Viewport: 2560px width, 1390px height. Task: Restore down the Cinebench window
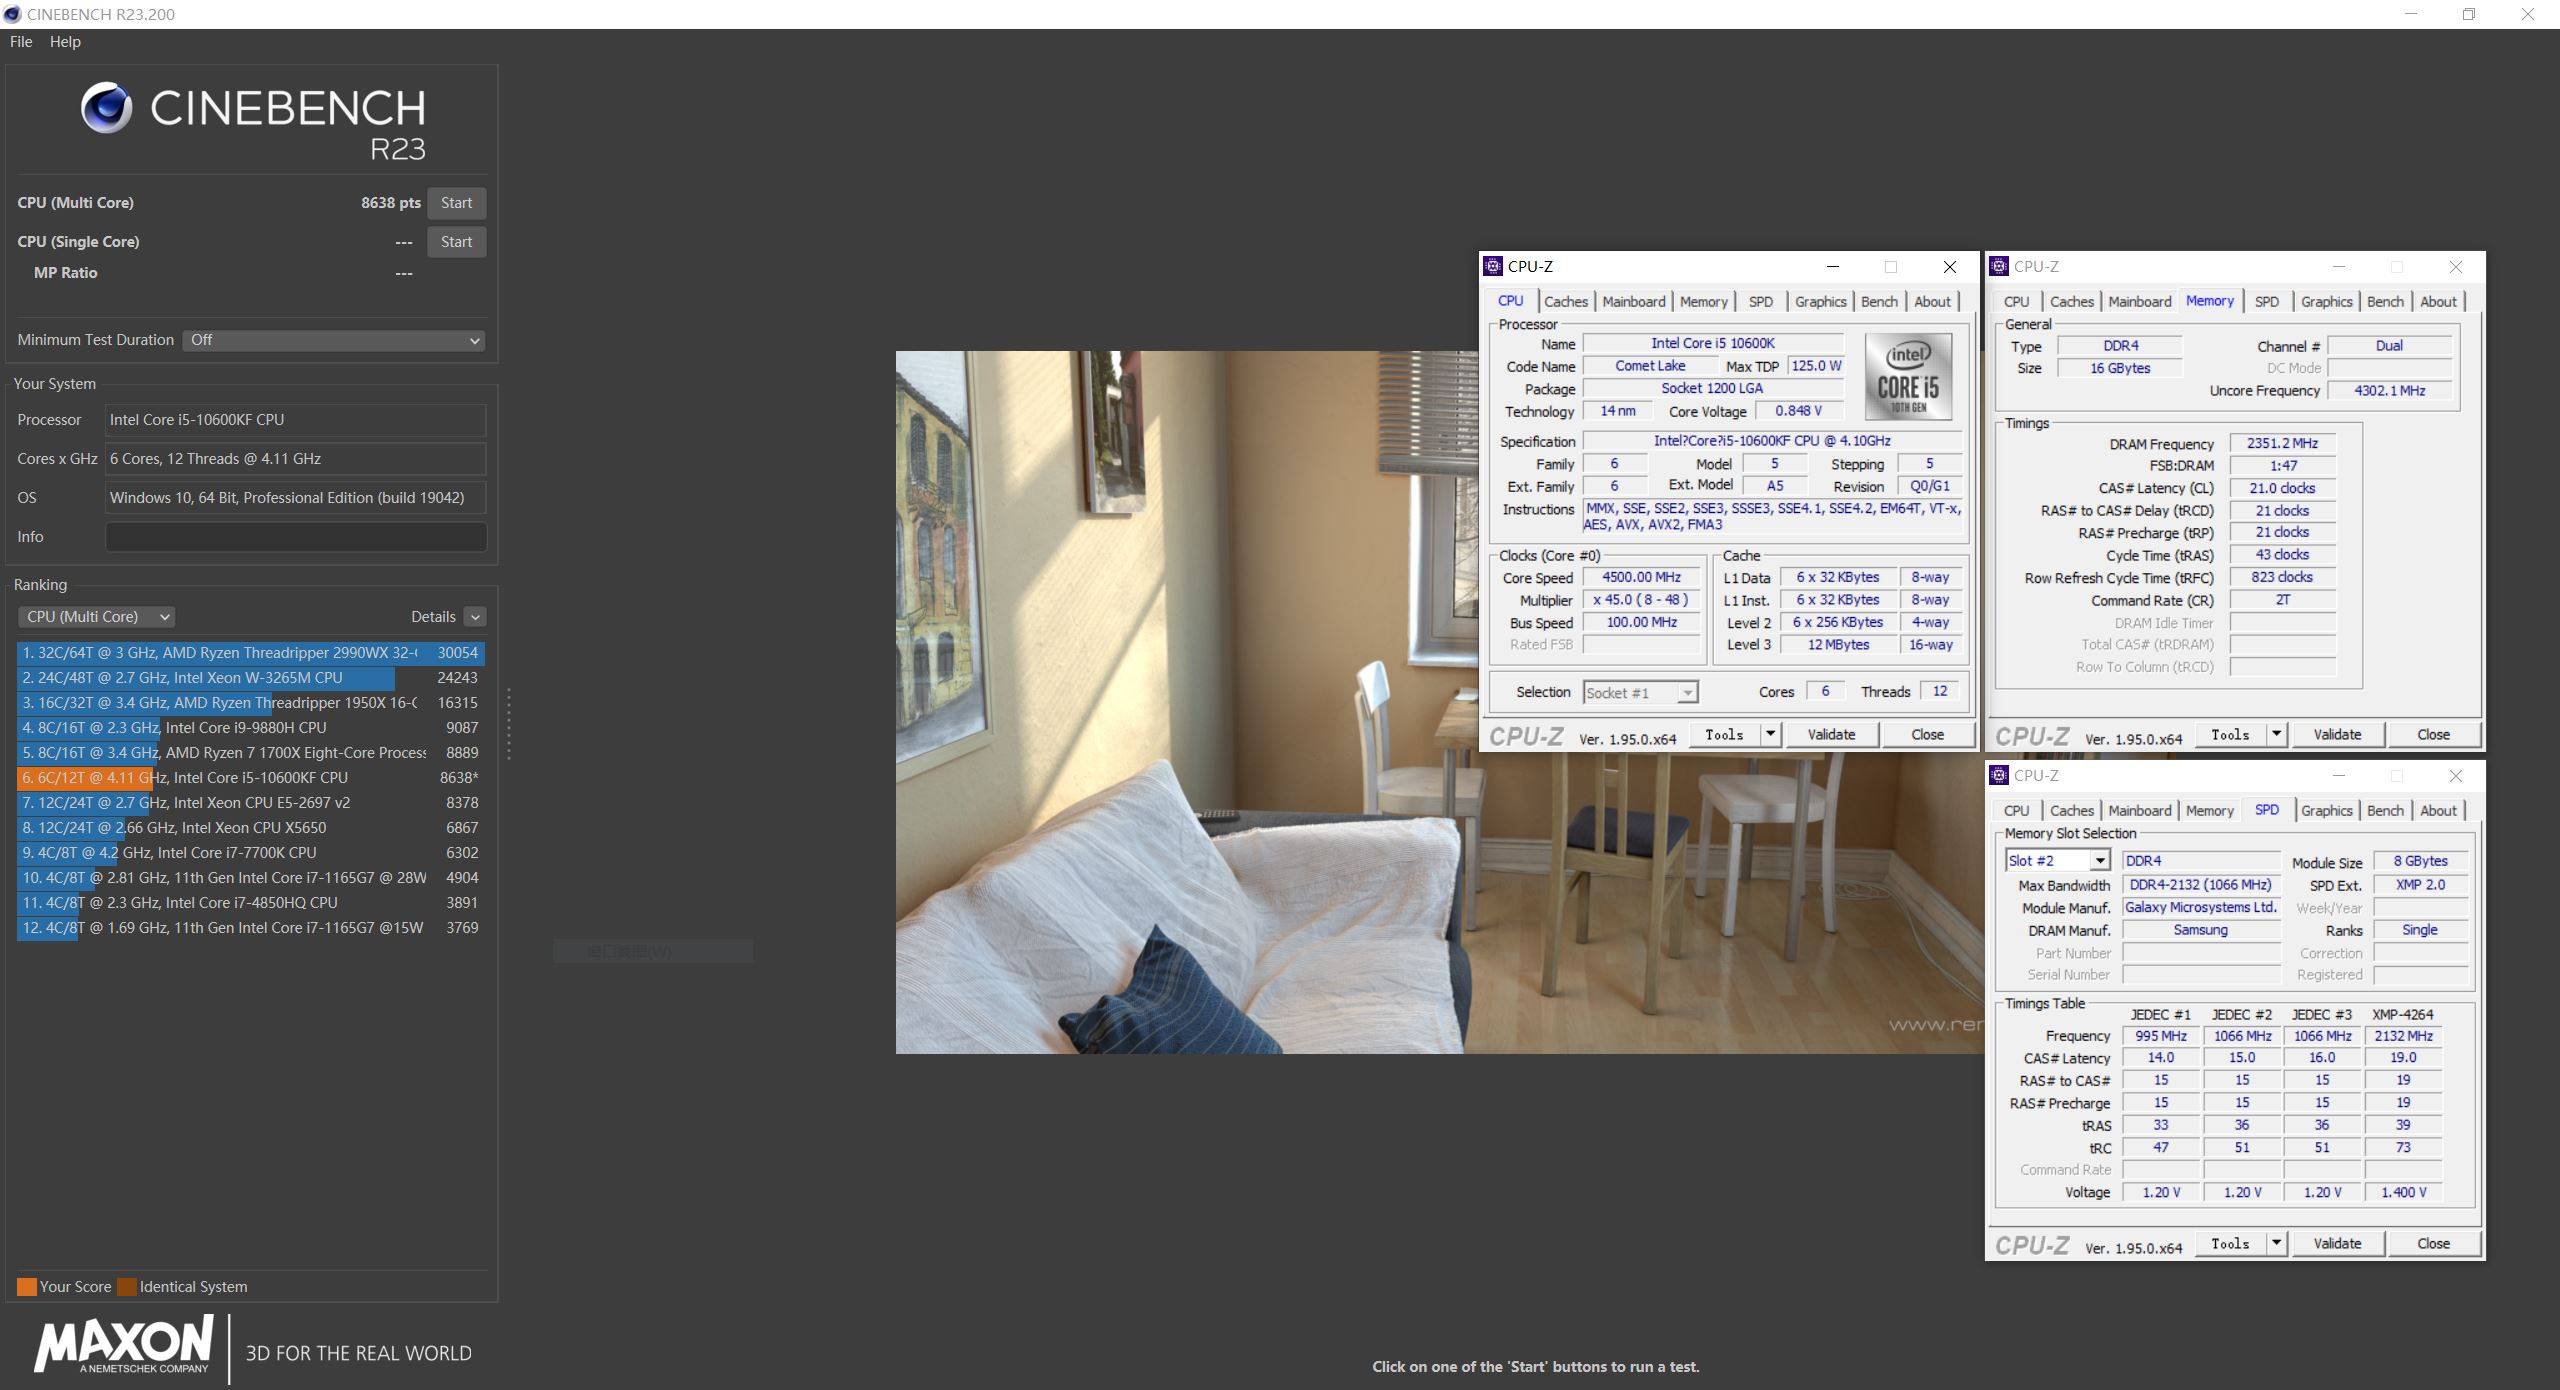pos(2469,14)
